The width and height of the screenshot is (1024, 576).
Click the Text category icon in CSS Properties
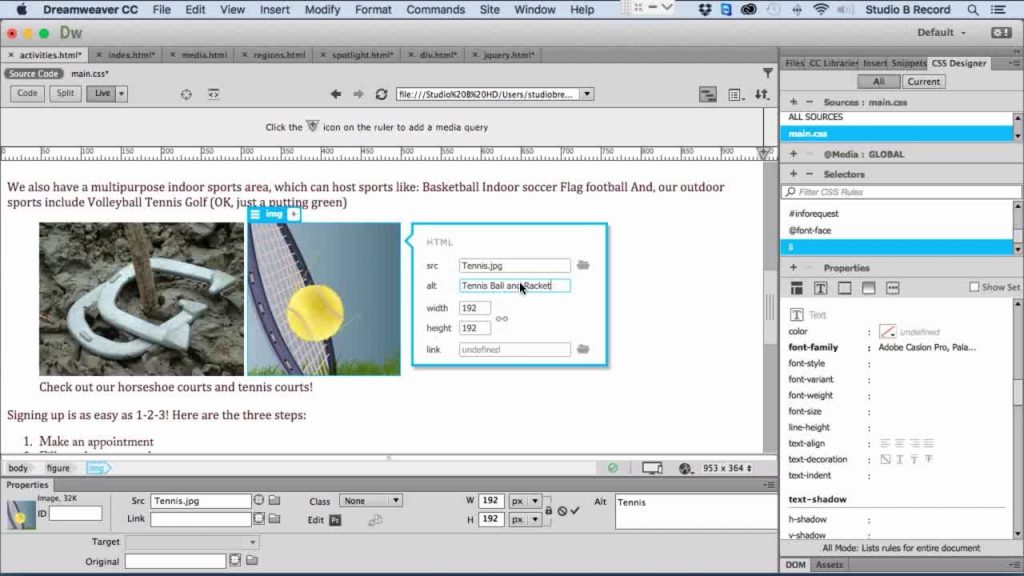(x=820, y=288)
